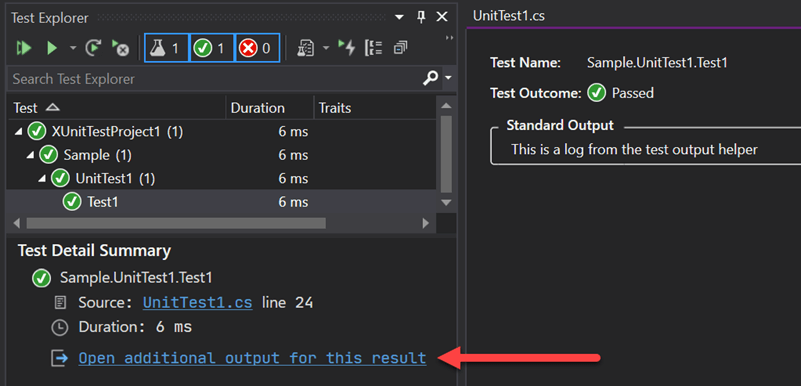The width and height of the screenshot is (801, 386).
Task: Collapse the UnitTest1 class node
Action: pyautogui.click(x=42, y=179)
